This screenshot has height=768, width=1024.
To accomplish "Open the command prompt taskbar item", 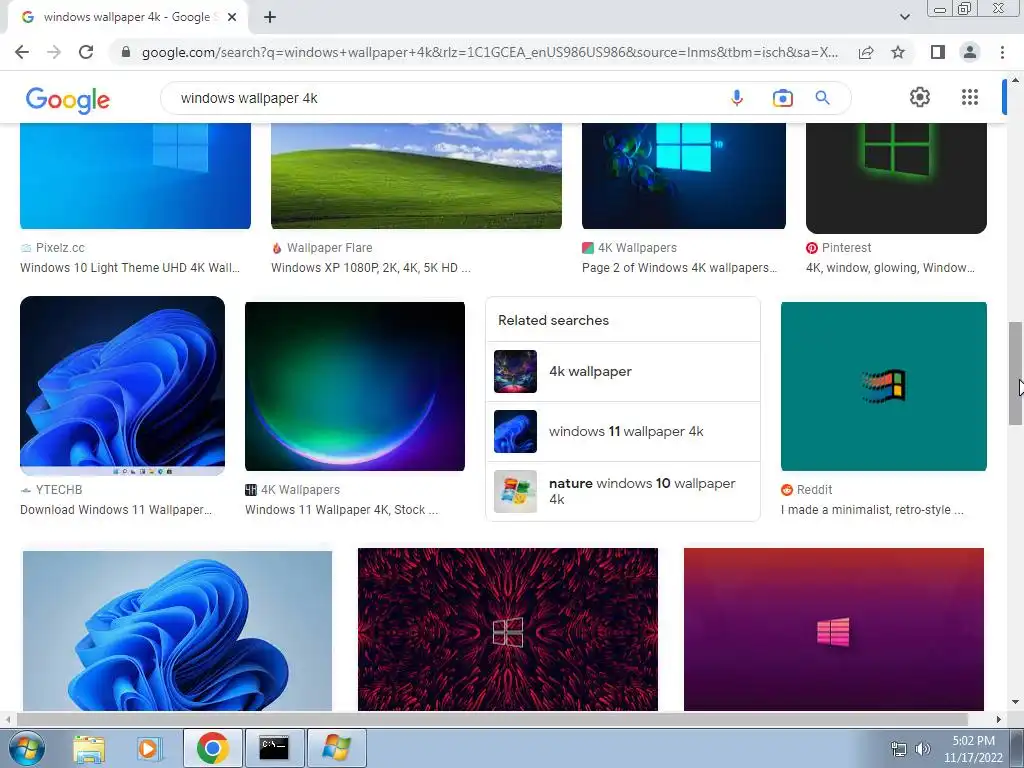I will coord(274,748).
